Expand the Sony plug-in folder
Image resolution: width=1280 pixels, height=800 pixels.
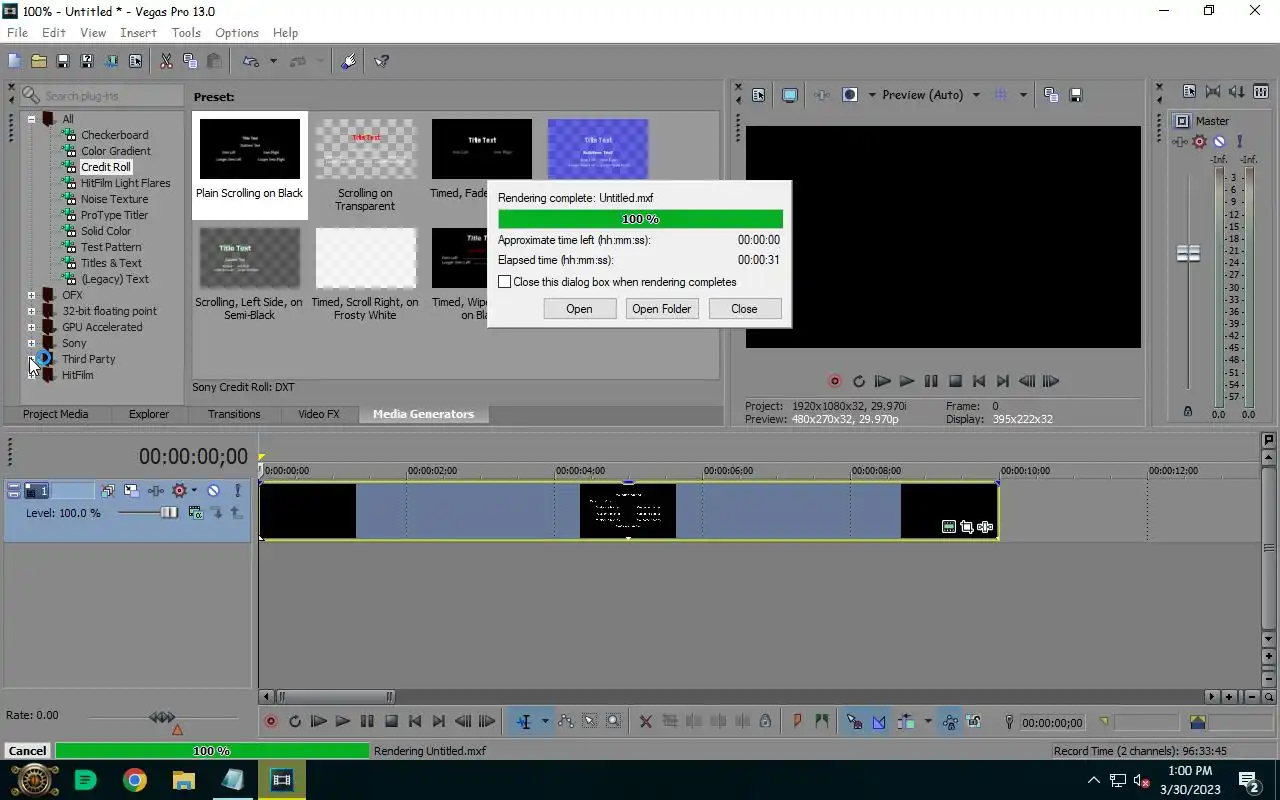tap(31, 343)
